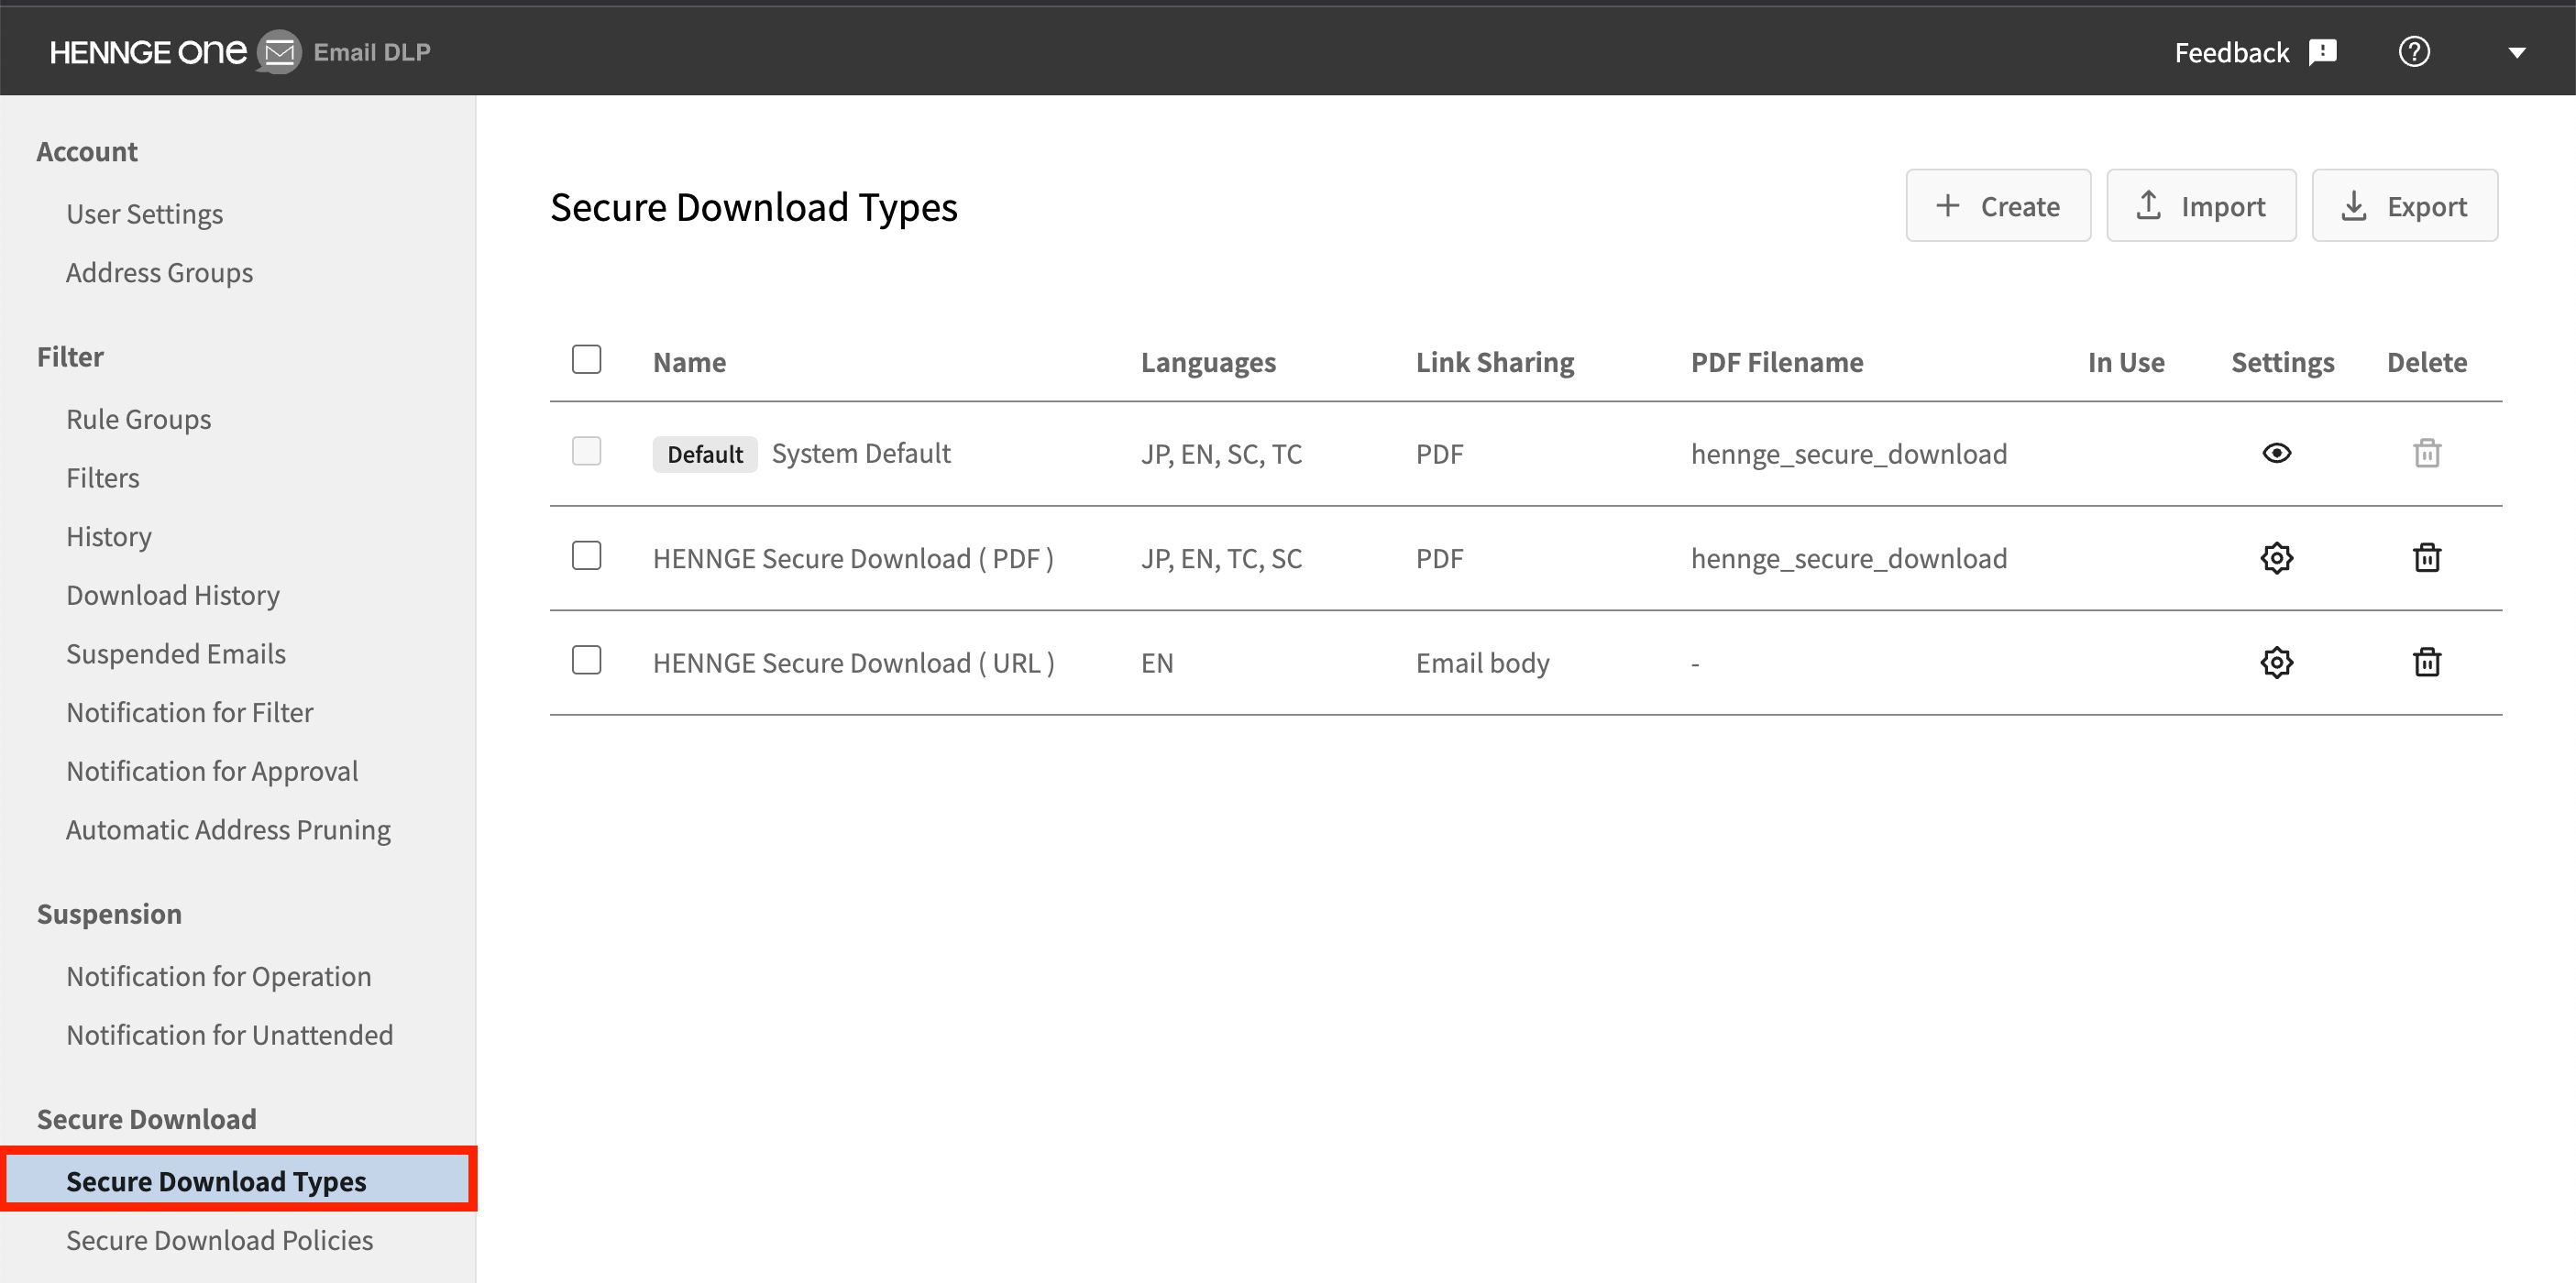2576x1283 pixels.
Task: Click the In Use column header
Action: (x=2126, y=362)
